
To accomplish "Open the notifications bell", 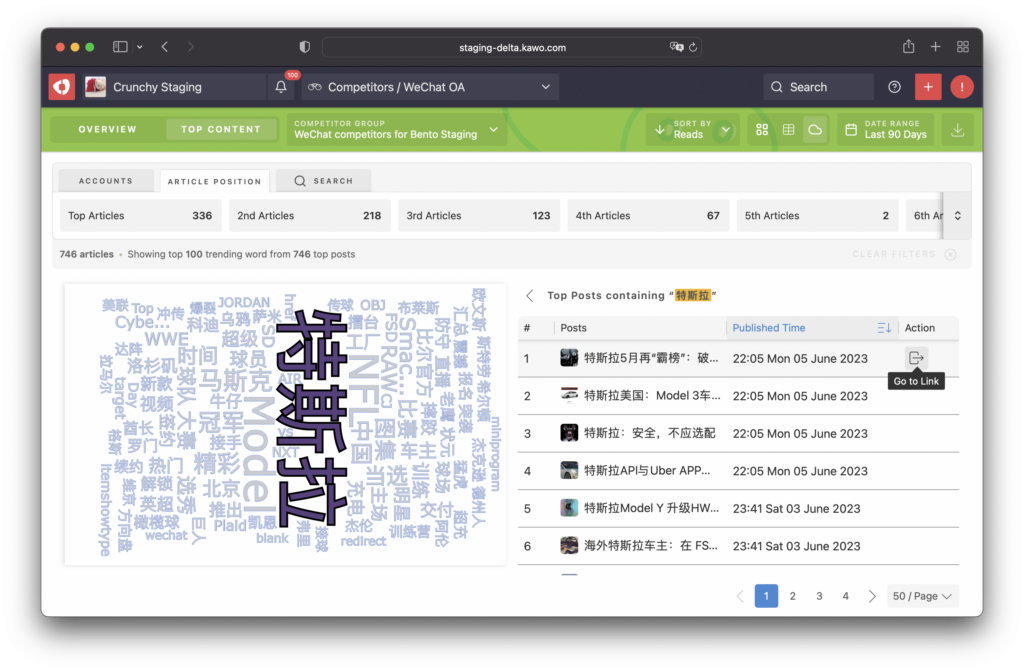I will click(x=281, y=87).
